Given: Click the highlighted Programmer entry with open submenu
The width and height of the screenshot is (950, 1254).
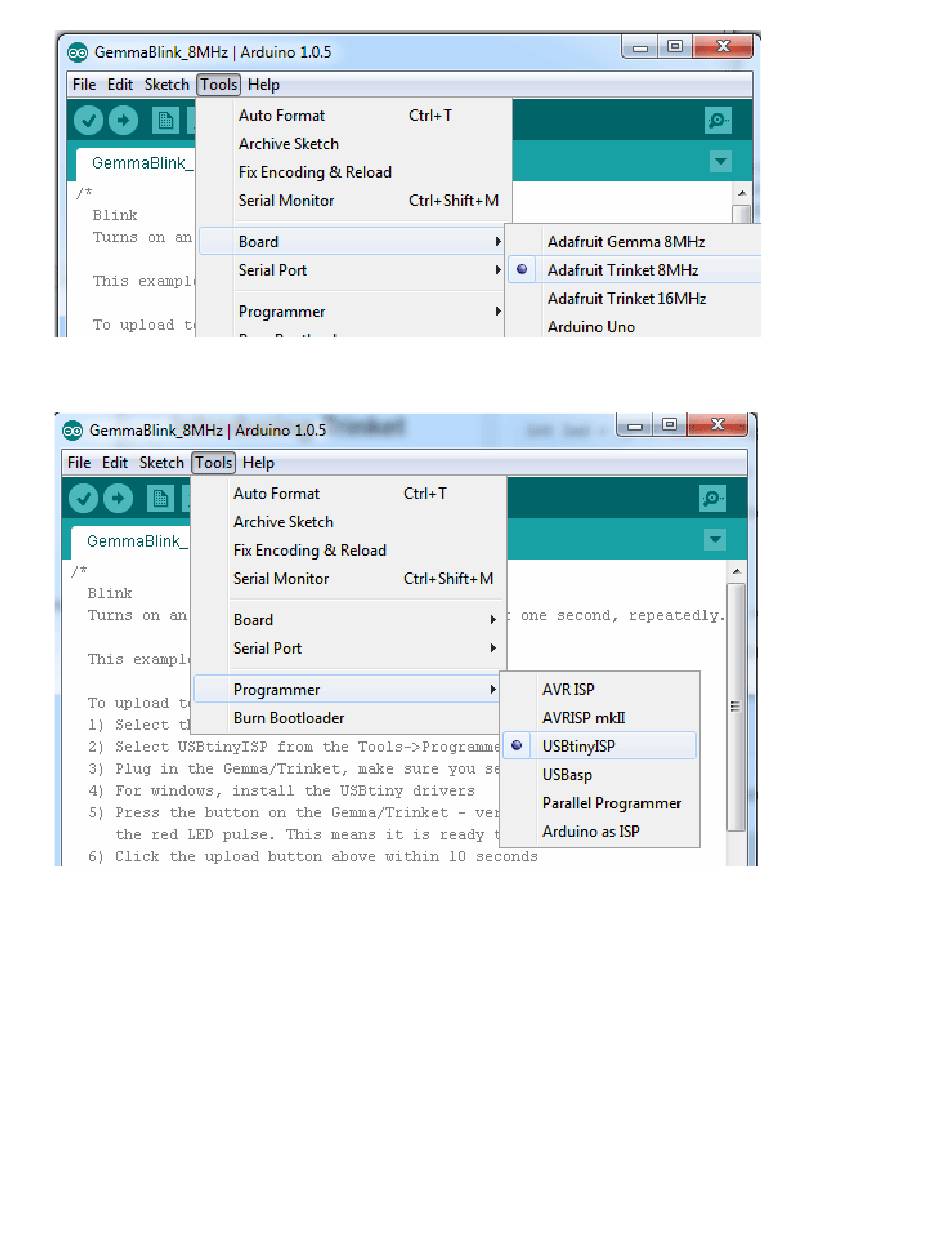Looking at the screenshot, I should [x=349, y=690].
